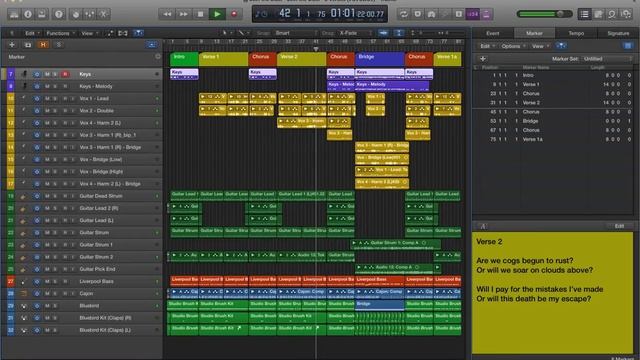This screenshot has width=640, height=360.
Task: Open the Library panel button
Action: point(14,14)
